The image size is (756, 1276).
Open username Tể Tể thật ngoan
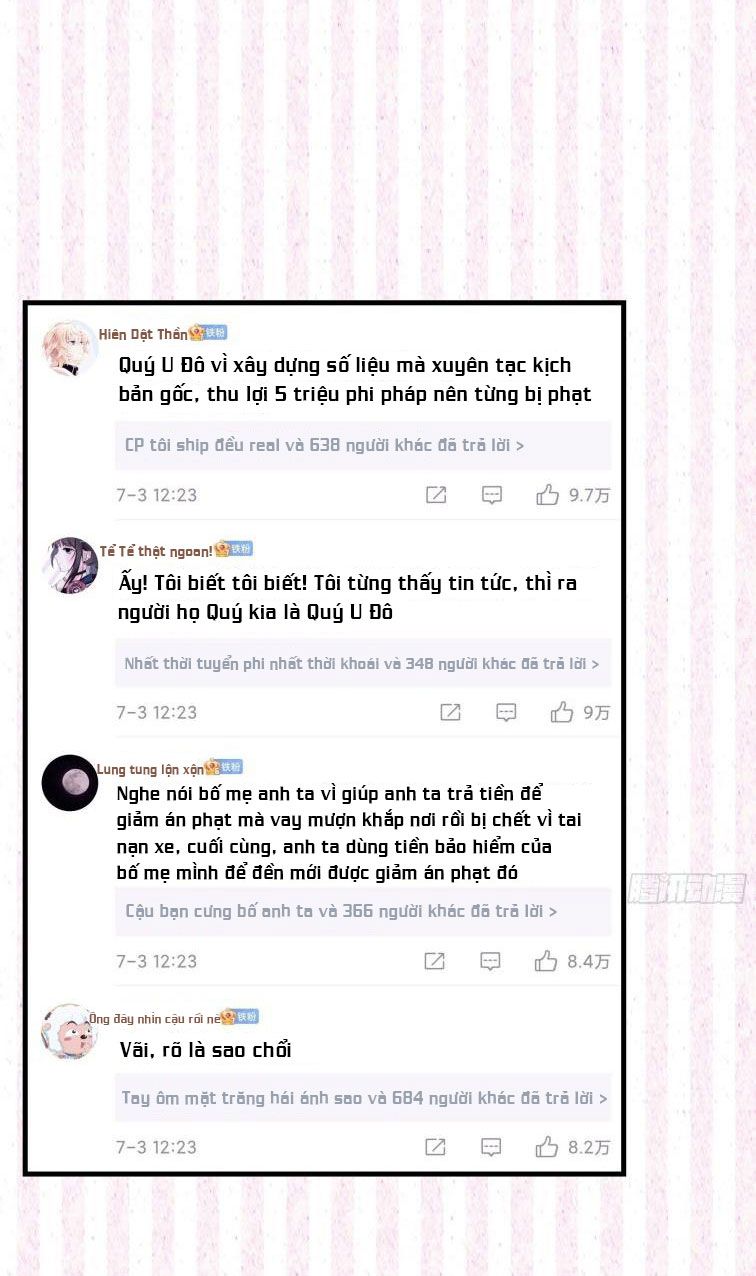155,551
